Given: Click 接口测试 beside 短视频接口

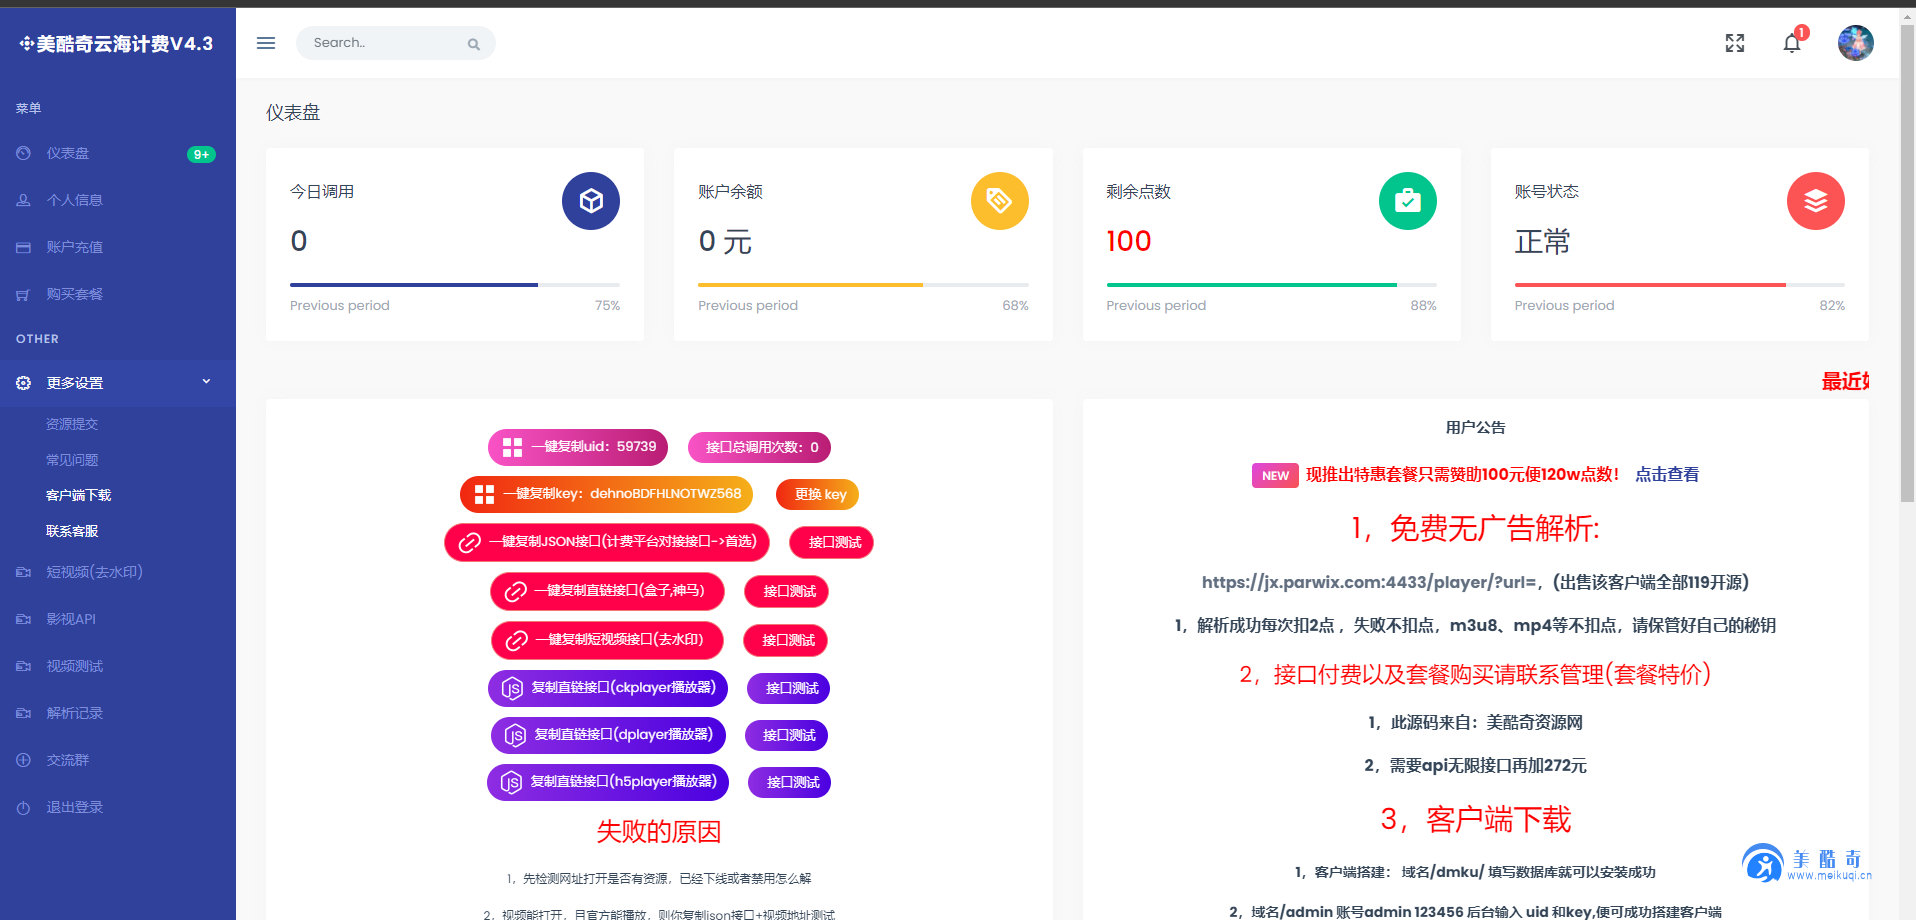Looking at the screenshot, I should 786,640.
